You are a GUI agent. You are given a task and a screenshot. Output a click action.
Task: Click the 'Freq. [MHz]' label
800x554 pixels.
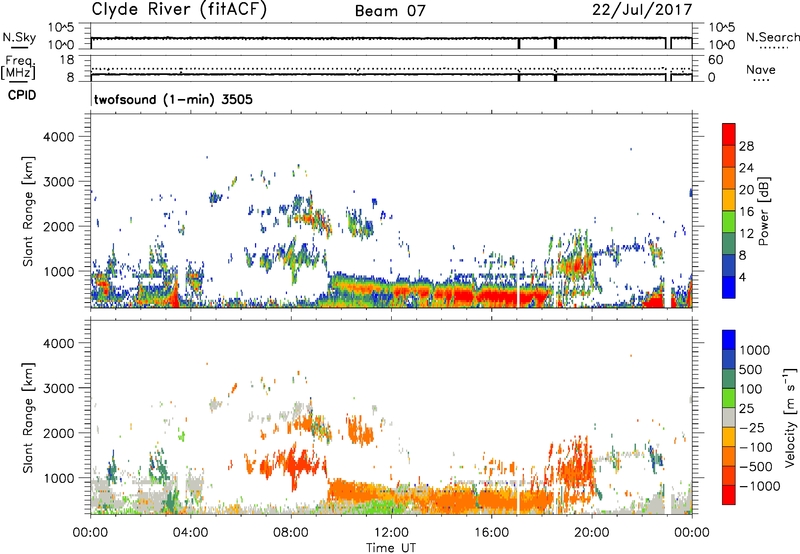(18, 67)
